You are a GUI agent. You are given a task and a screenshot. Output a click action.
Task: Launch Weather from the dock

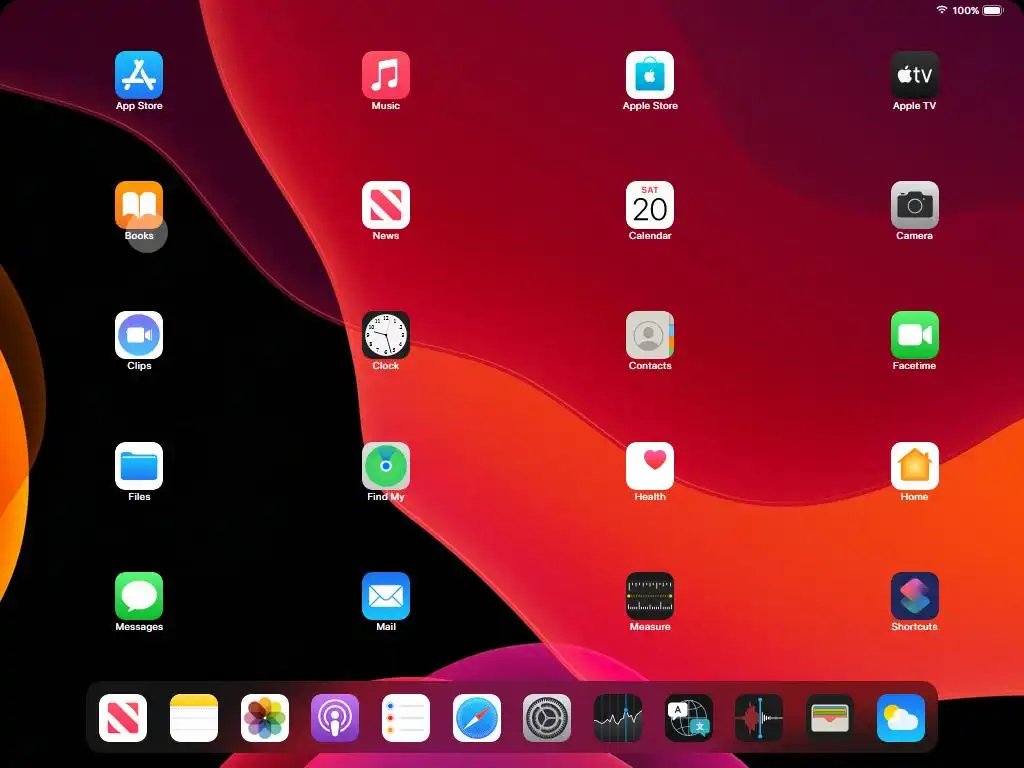901,718
